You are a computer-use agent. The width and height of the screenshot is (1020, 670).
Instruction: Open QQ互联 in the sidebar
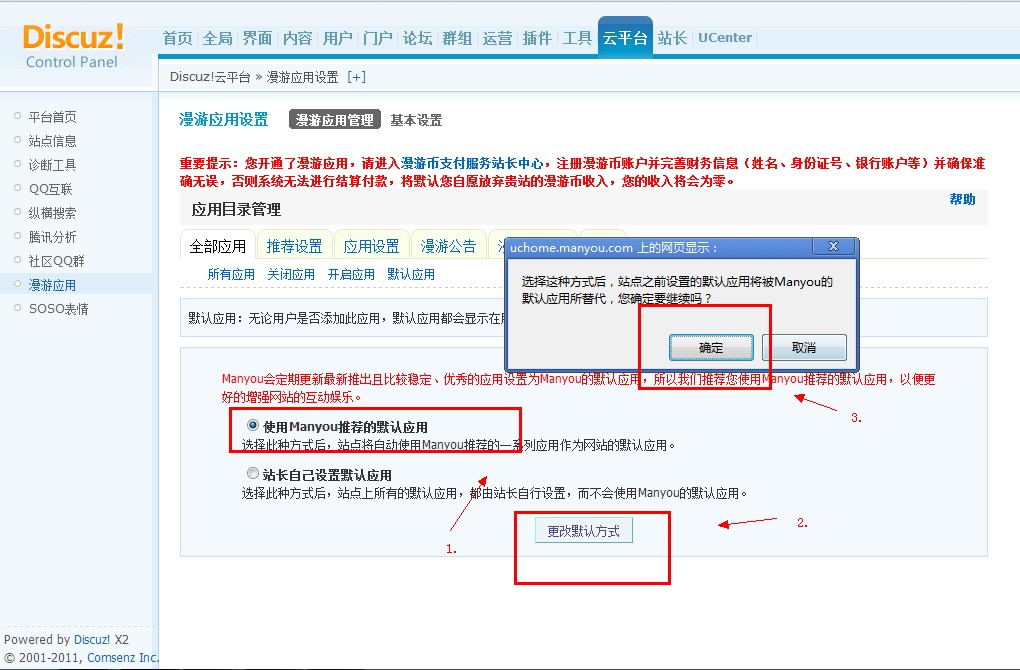point(51,189)
